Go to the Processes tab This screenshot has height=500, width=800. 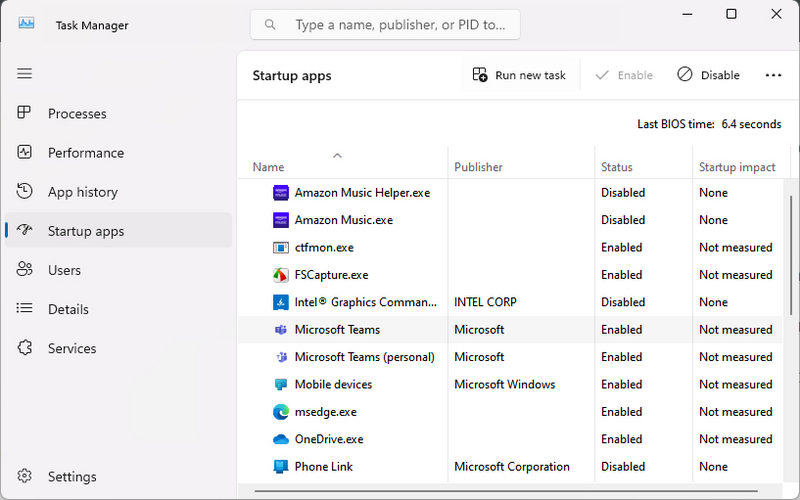click(118, 113)
